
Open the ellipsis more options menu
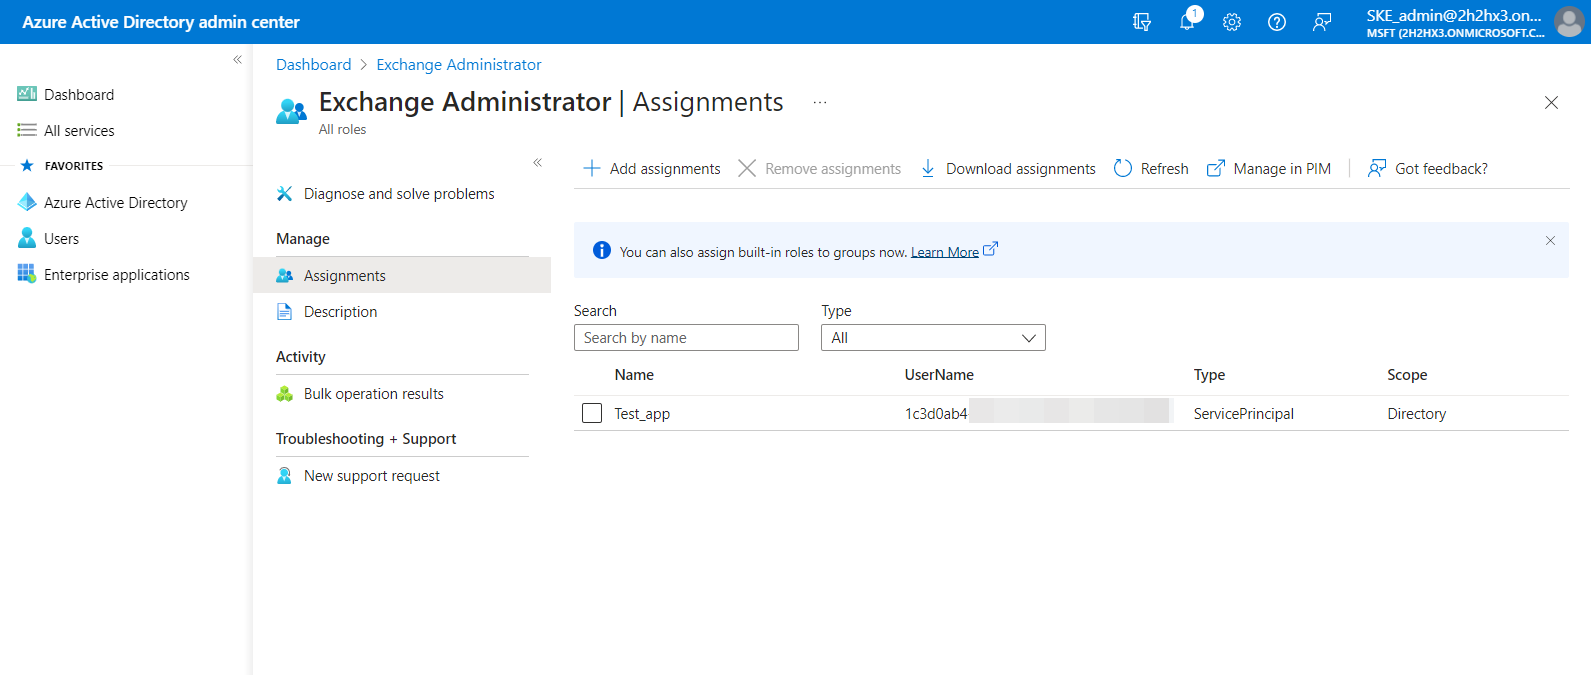click(820, 102)
